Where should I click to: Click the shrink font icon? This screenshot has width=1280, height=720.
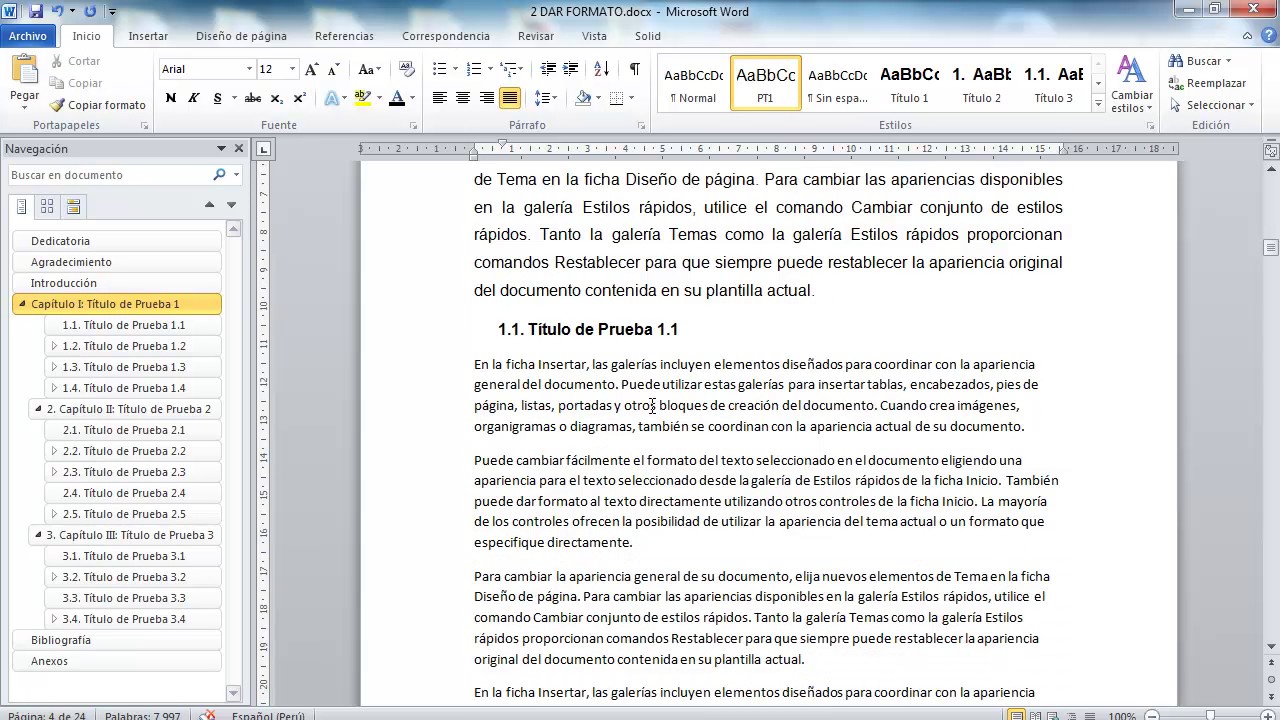[x=333, y=69]
